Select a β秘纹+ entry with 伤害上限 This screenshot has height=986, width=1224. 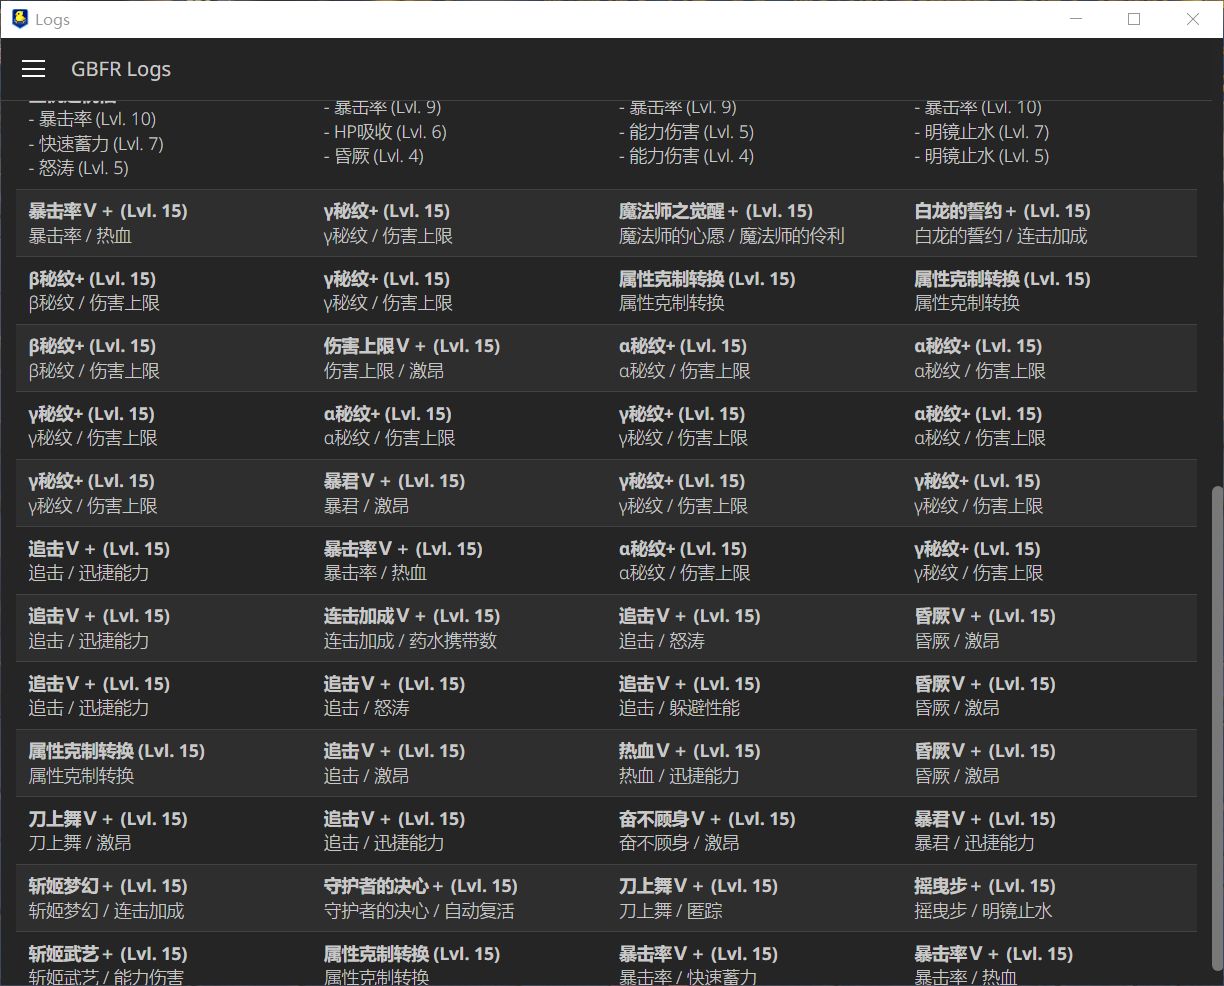(92, 290)
